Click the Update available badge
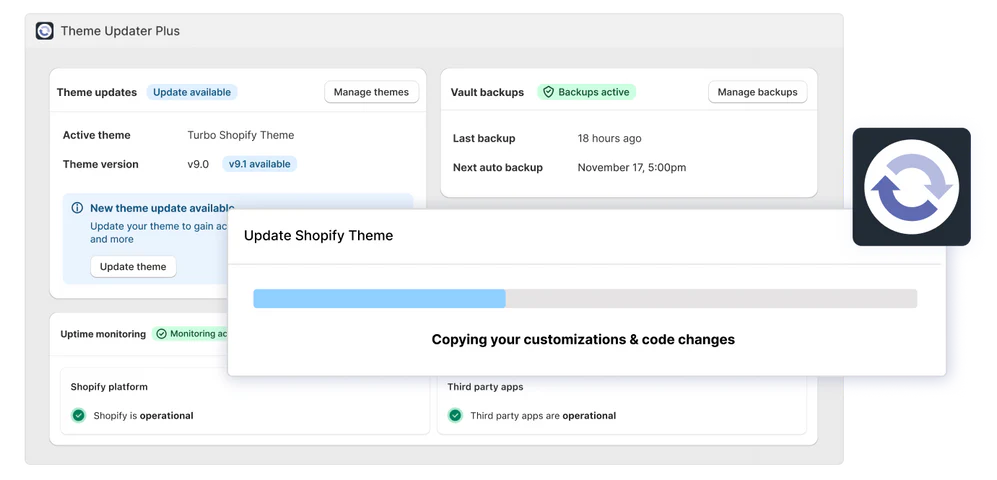 [x=192, y=92]
